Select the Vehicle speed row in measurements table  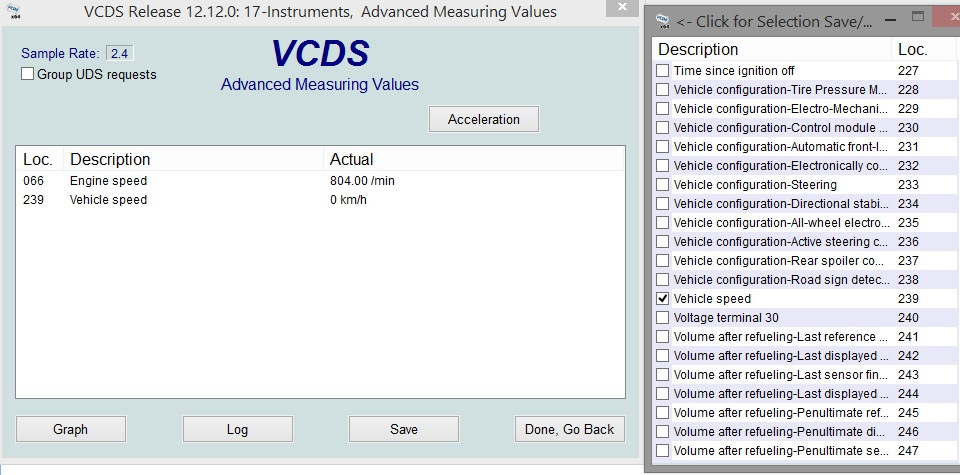pyautogui.click(x=320, y=200)
